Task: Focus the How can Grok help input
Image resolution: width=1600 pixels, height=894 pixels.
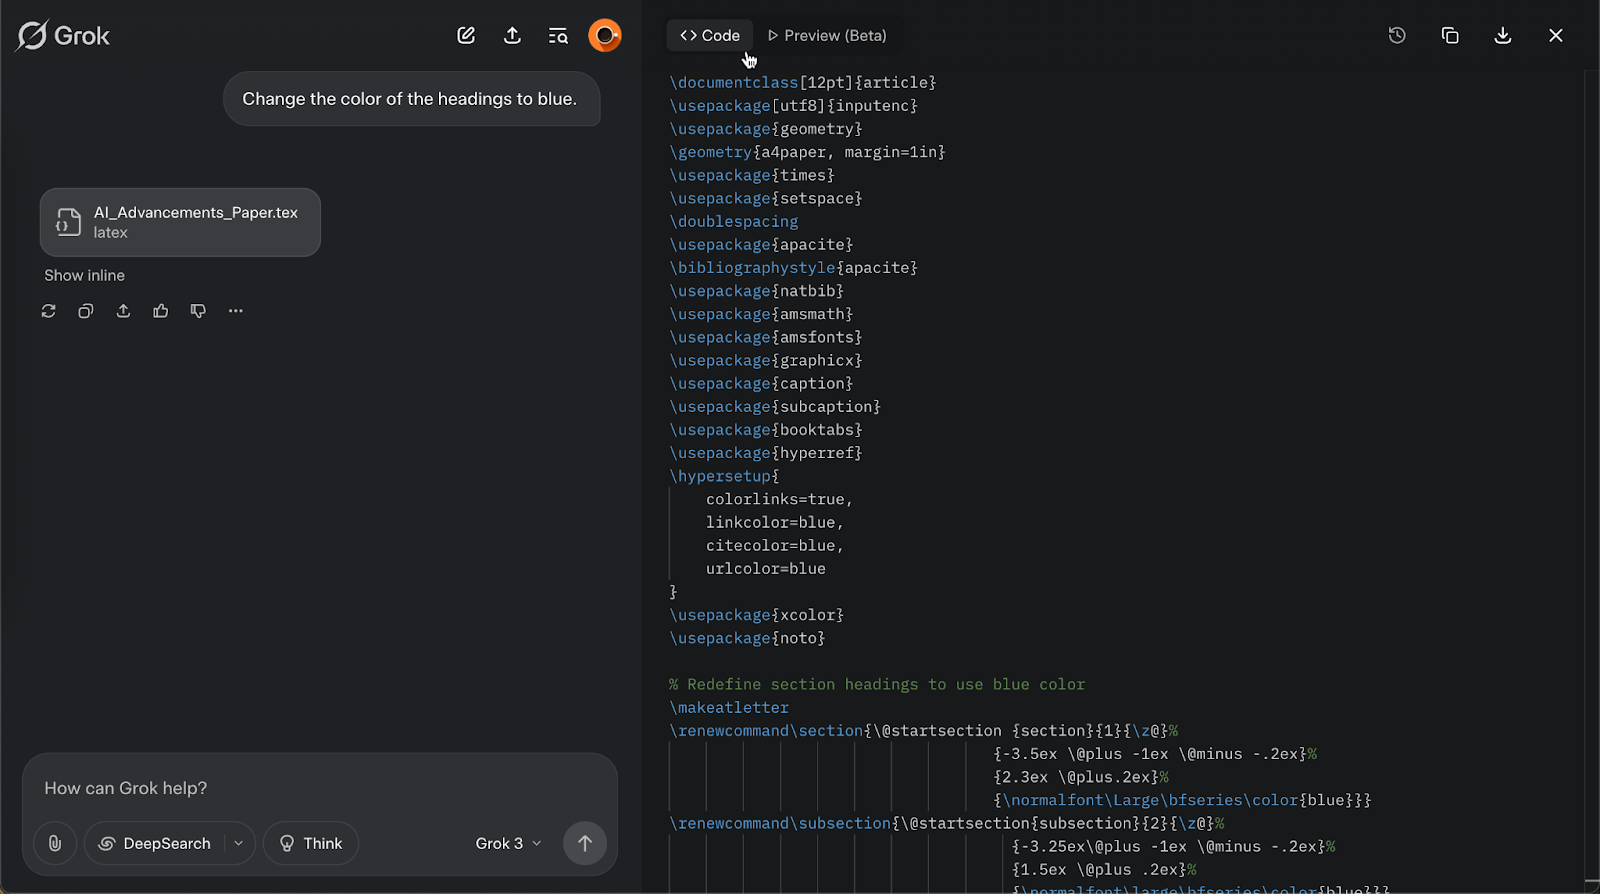Action: [320, 788]
